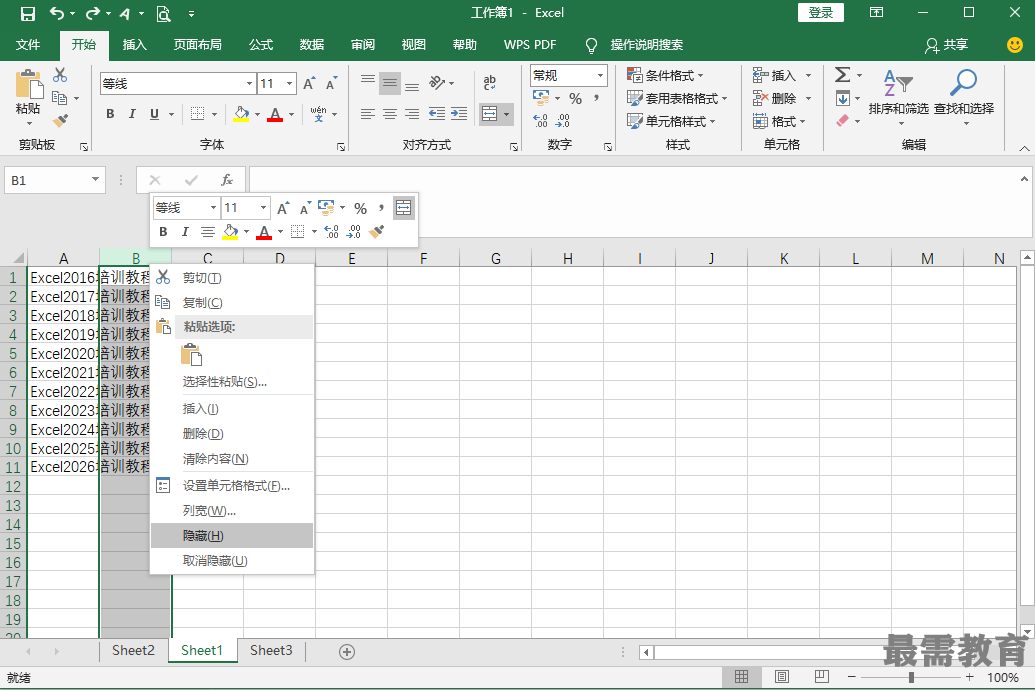Click Format Painter brush on mini toolbar
Screen dimensions: 1035x690
tap(376, 232)
